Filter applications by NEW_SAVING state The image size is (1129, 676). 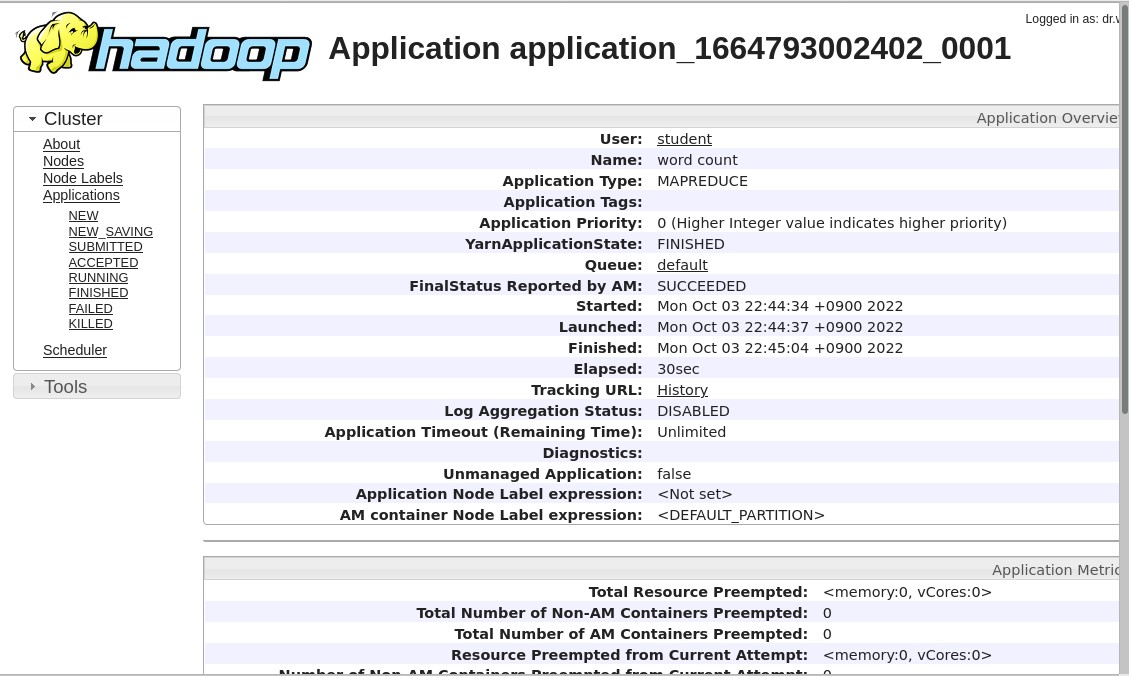coord(111,232)
